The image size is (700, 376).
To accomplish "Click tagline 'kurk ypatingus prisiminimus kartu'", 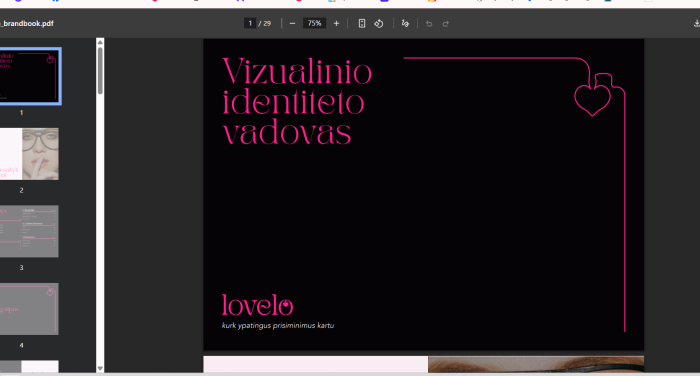I will click(x=278, y=326).
